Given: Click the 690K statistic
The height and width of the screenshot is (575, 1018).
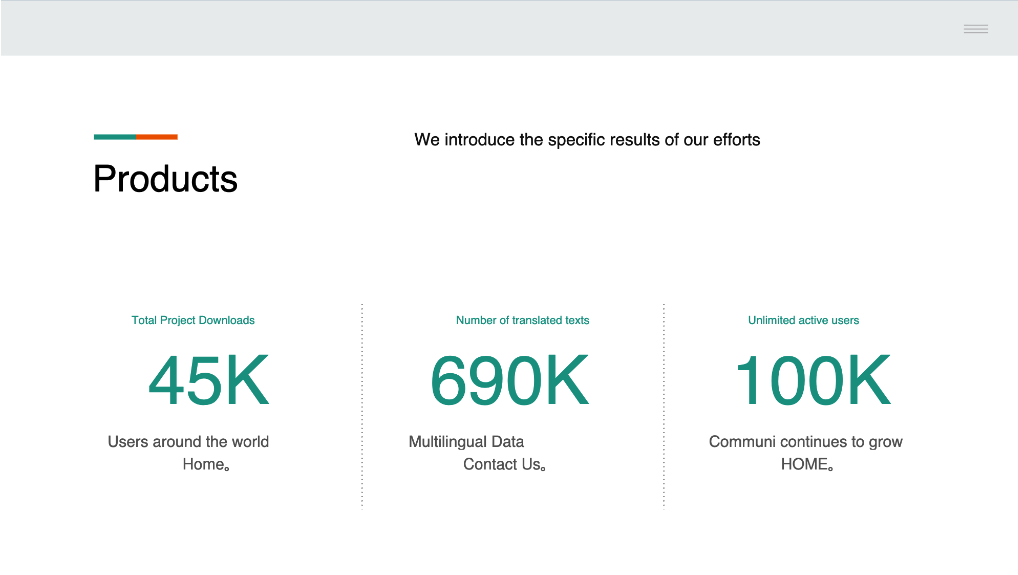Looking at the screenshot, I should 510,380.
